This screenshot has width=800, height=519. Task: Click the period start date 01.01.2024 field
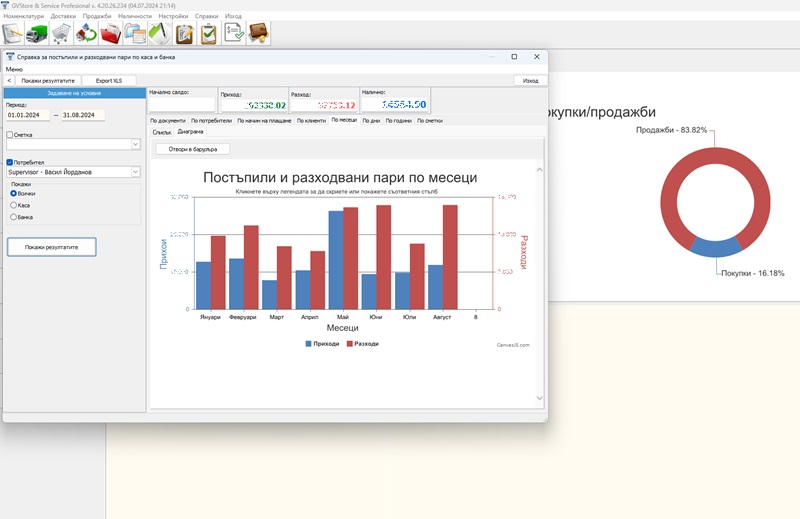pyautogui.click(x=28, y=115)
